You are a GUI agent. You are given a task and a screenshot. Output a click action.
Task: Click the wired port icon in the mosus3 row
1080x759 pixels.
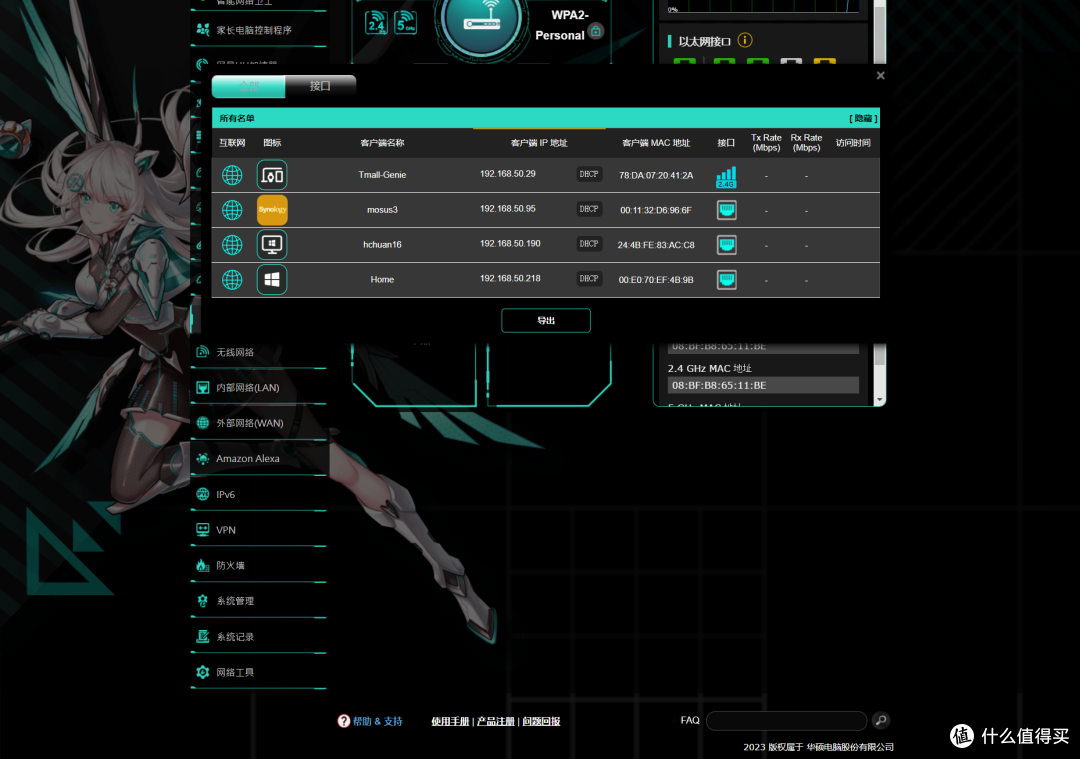click(x=727, y=210)
